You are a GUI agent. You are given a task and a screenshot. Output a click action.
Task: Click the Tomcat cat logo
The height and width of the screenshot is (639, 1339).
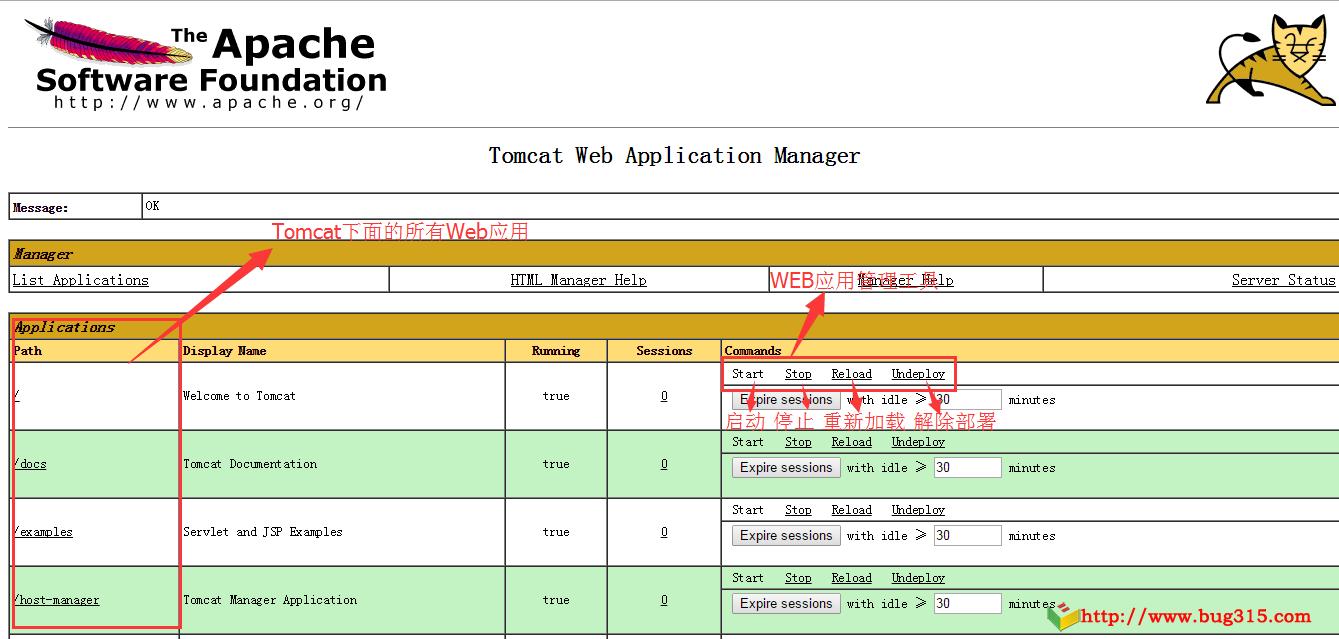point(1271,60)
